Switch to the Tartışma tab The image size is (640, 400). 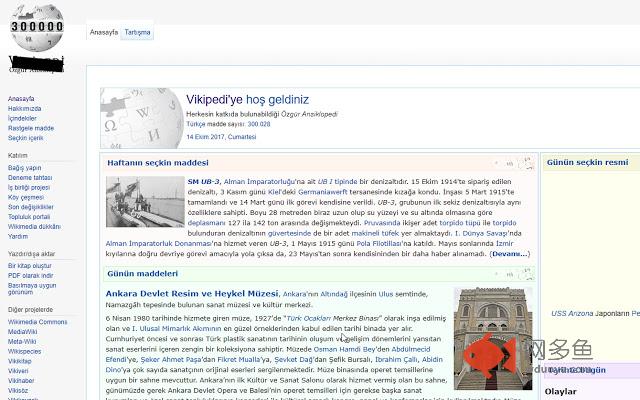coord(137,32)
